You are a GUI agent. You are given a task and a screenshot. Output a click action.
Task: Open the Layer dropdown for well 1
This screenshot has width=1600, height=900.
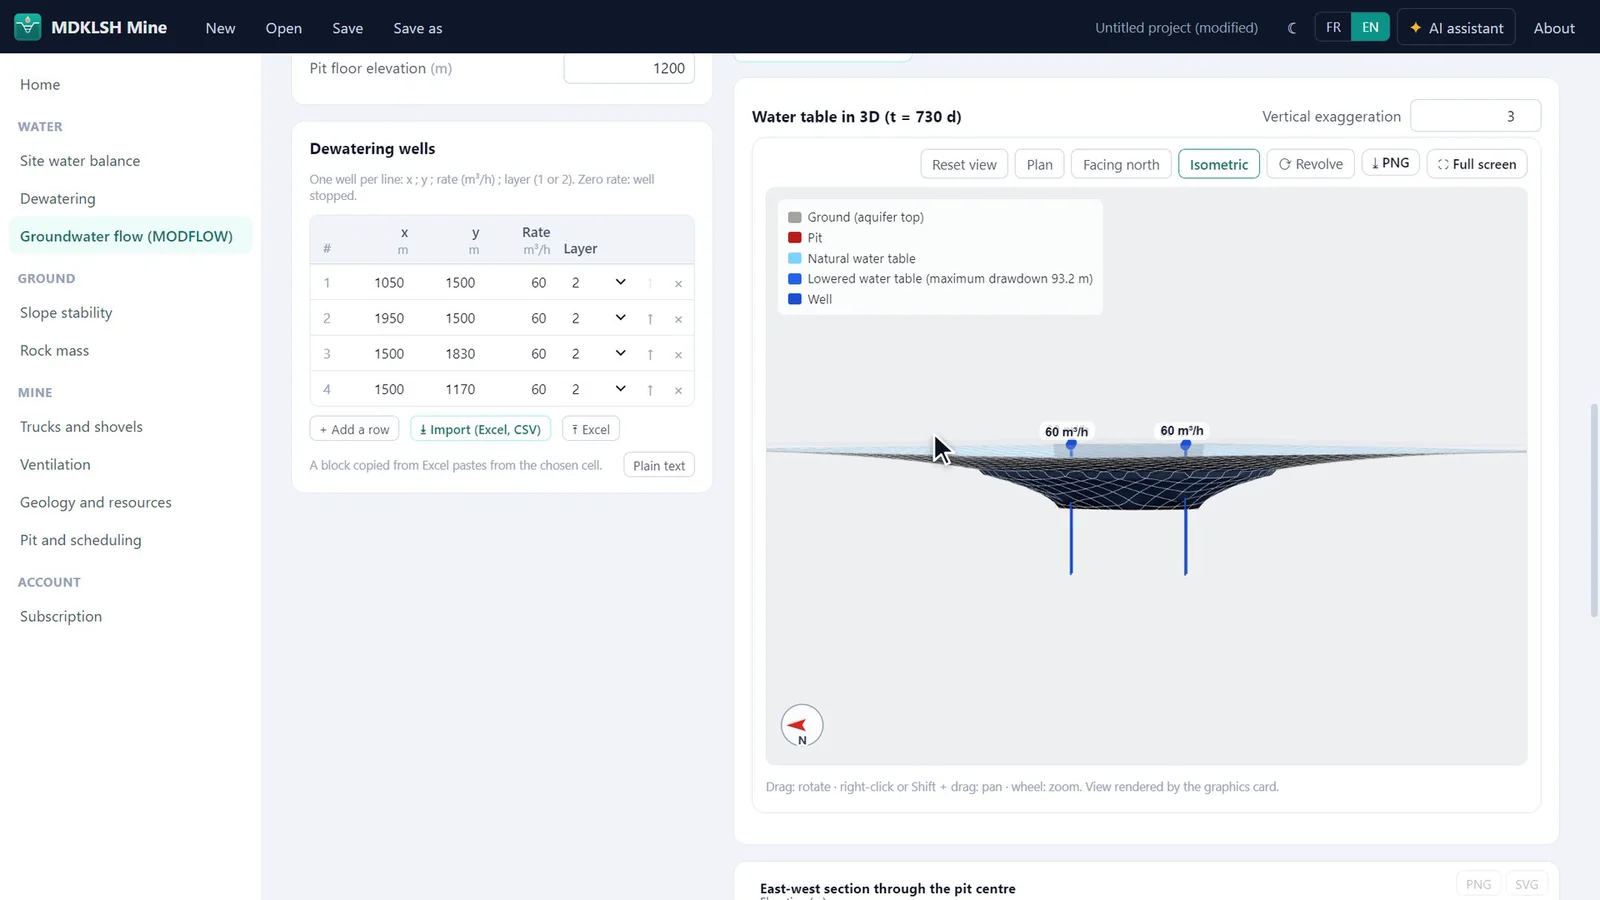[x=598, y=283]
